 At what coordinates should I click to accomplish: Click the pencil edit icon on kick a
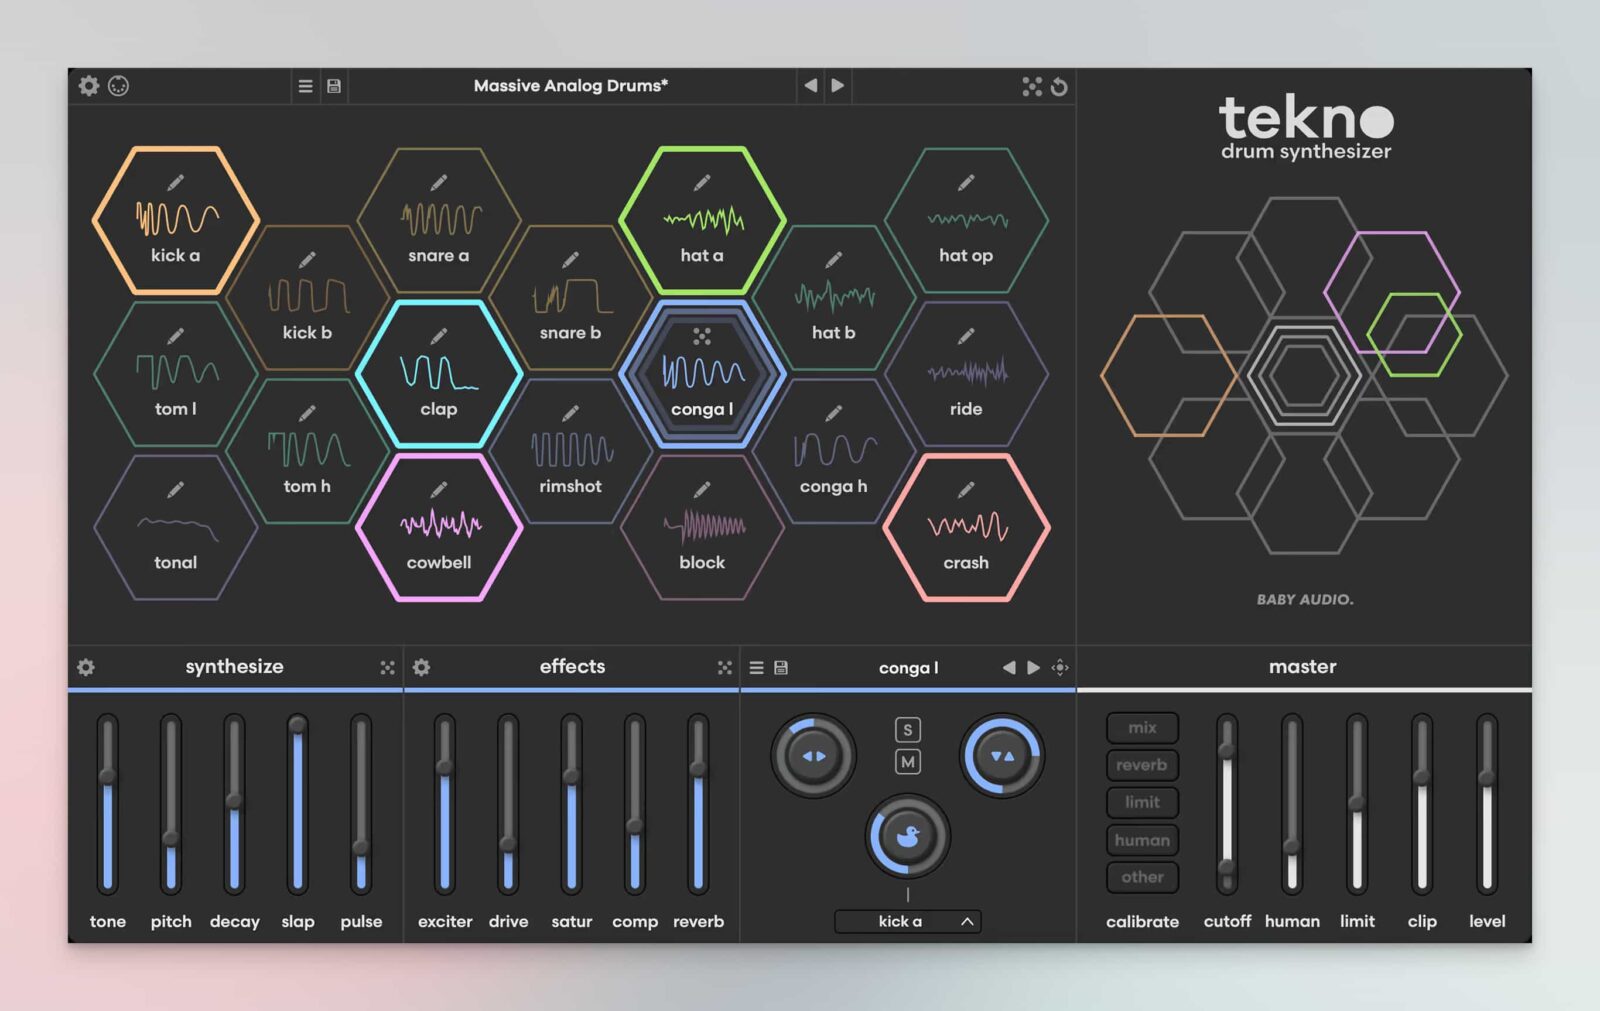pos(175,182)
